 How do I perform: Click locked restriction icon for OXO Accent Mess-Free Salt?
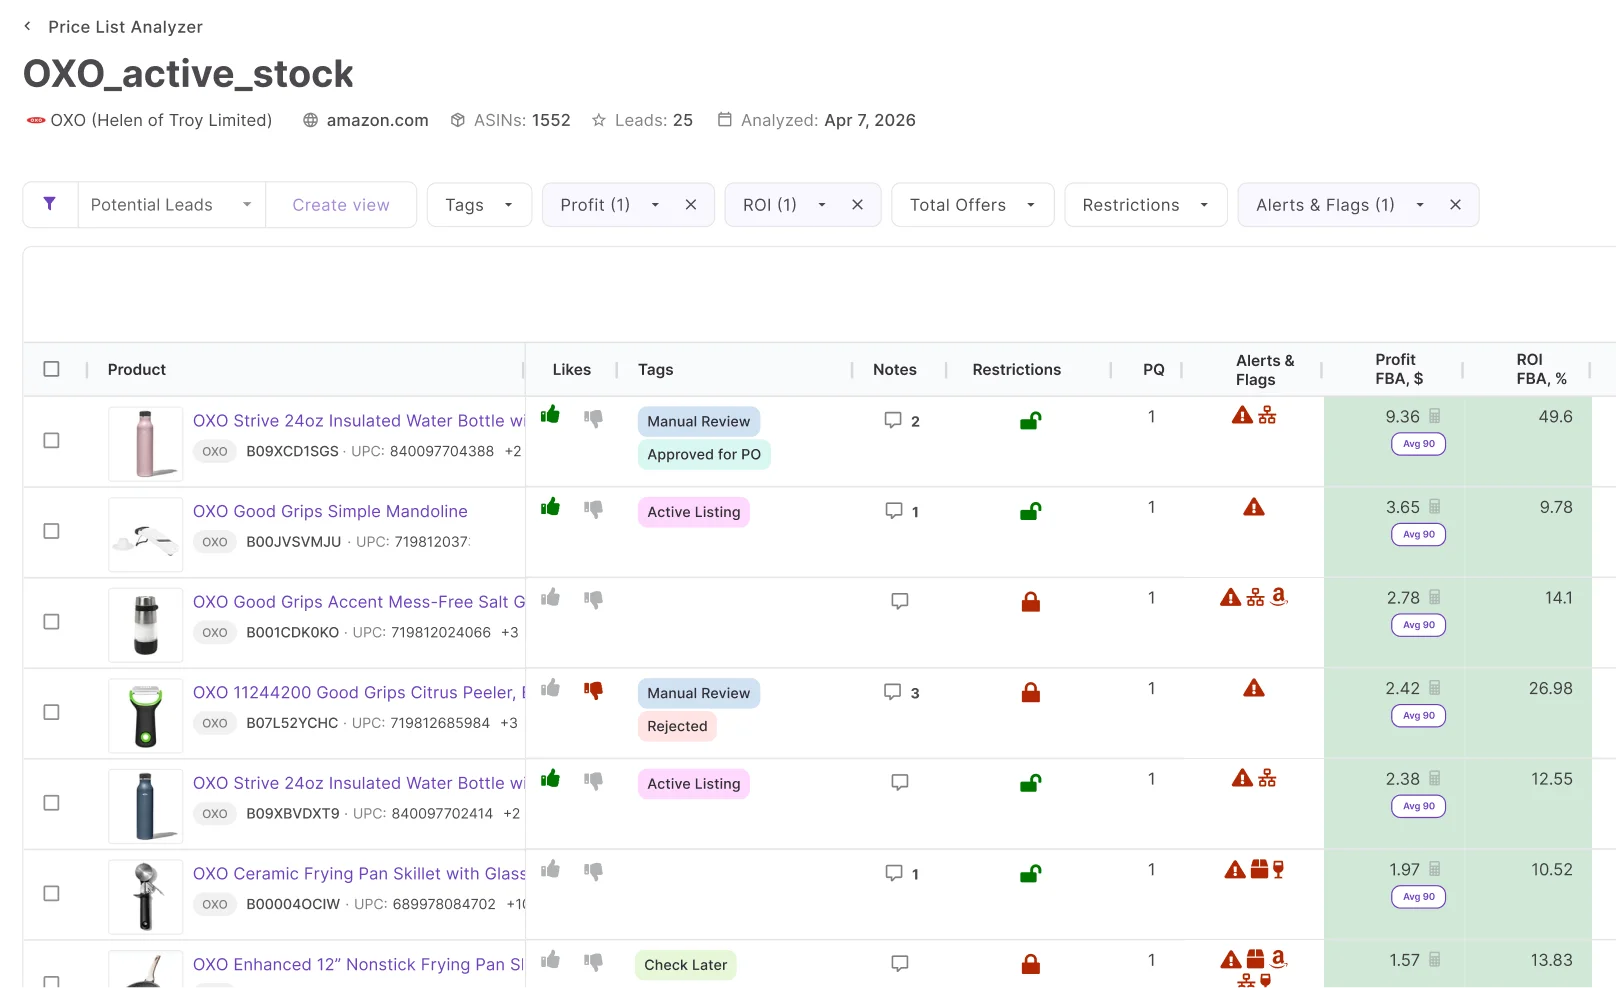[1031, 601]
